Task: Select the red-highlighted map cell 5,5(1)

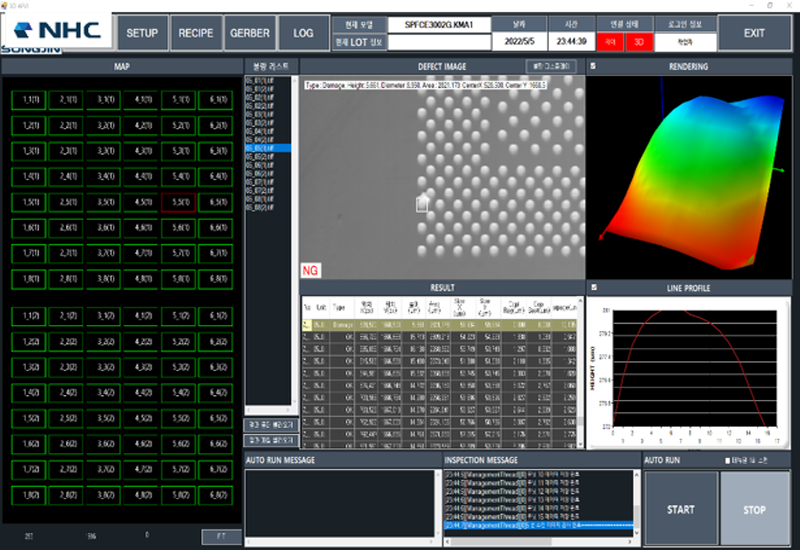Action: pyautogui.click(x=180, y=202)
